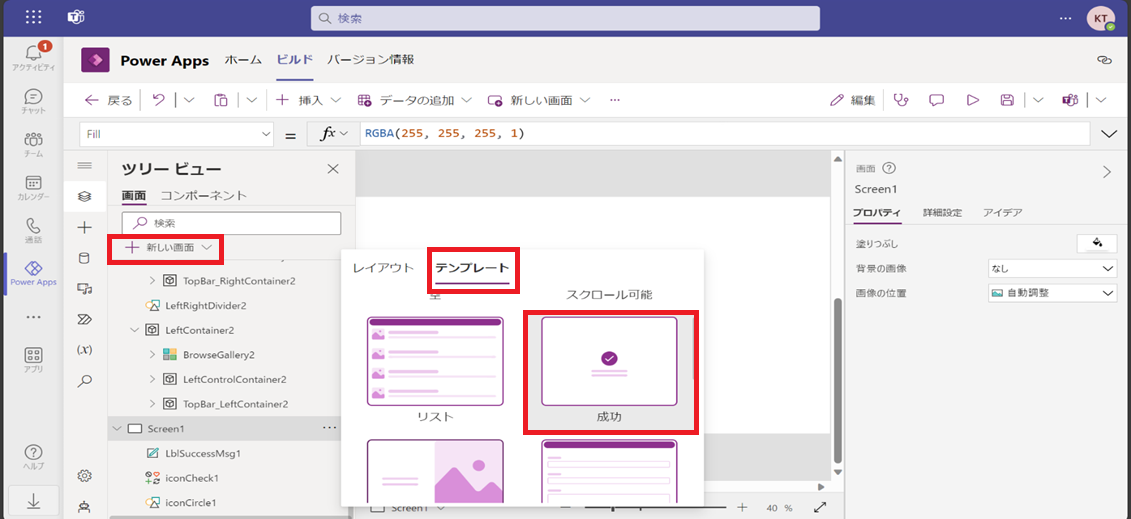Image resolution: width=1131 pixels, height=519 pixels.
Task: Switch to Components (コンポーネント) tab
Action: (203, 195)
